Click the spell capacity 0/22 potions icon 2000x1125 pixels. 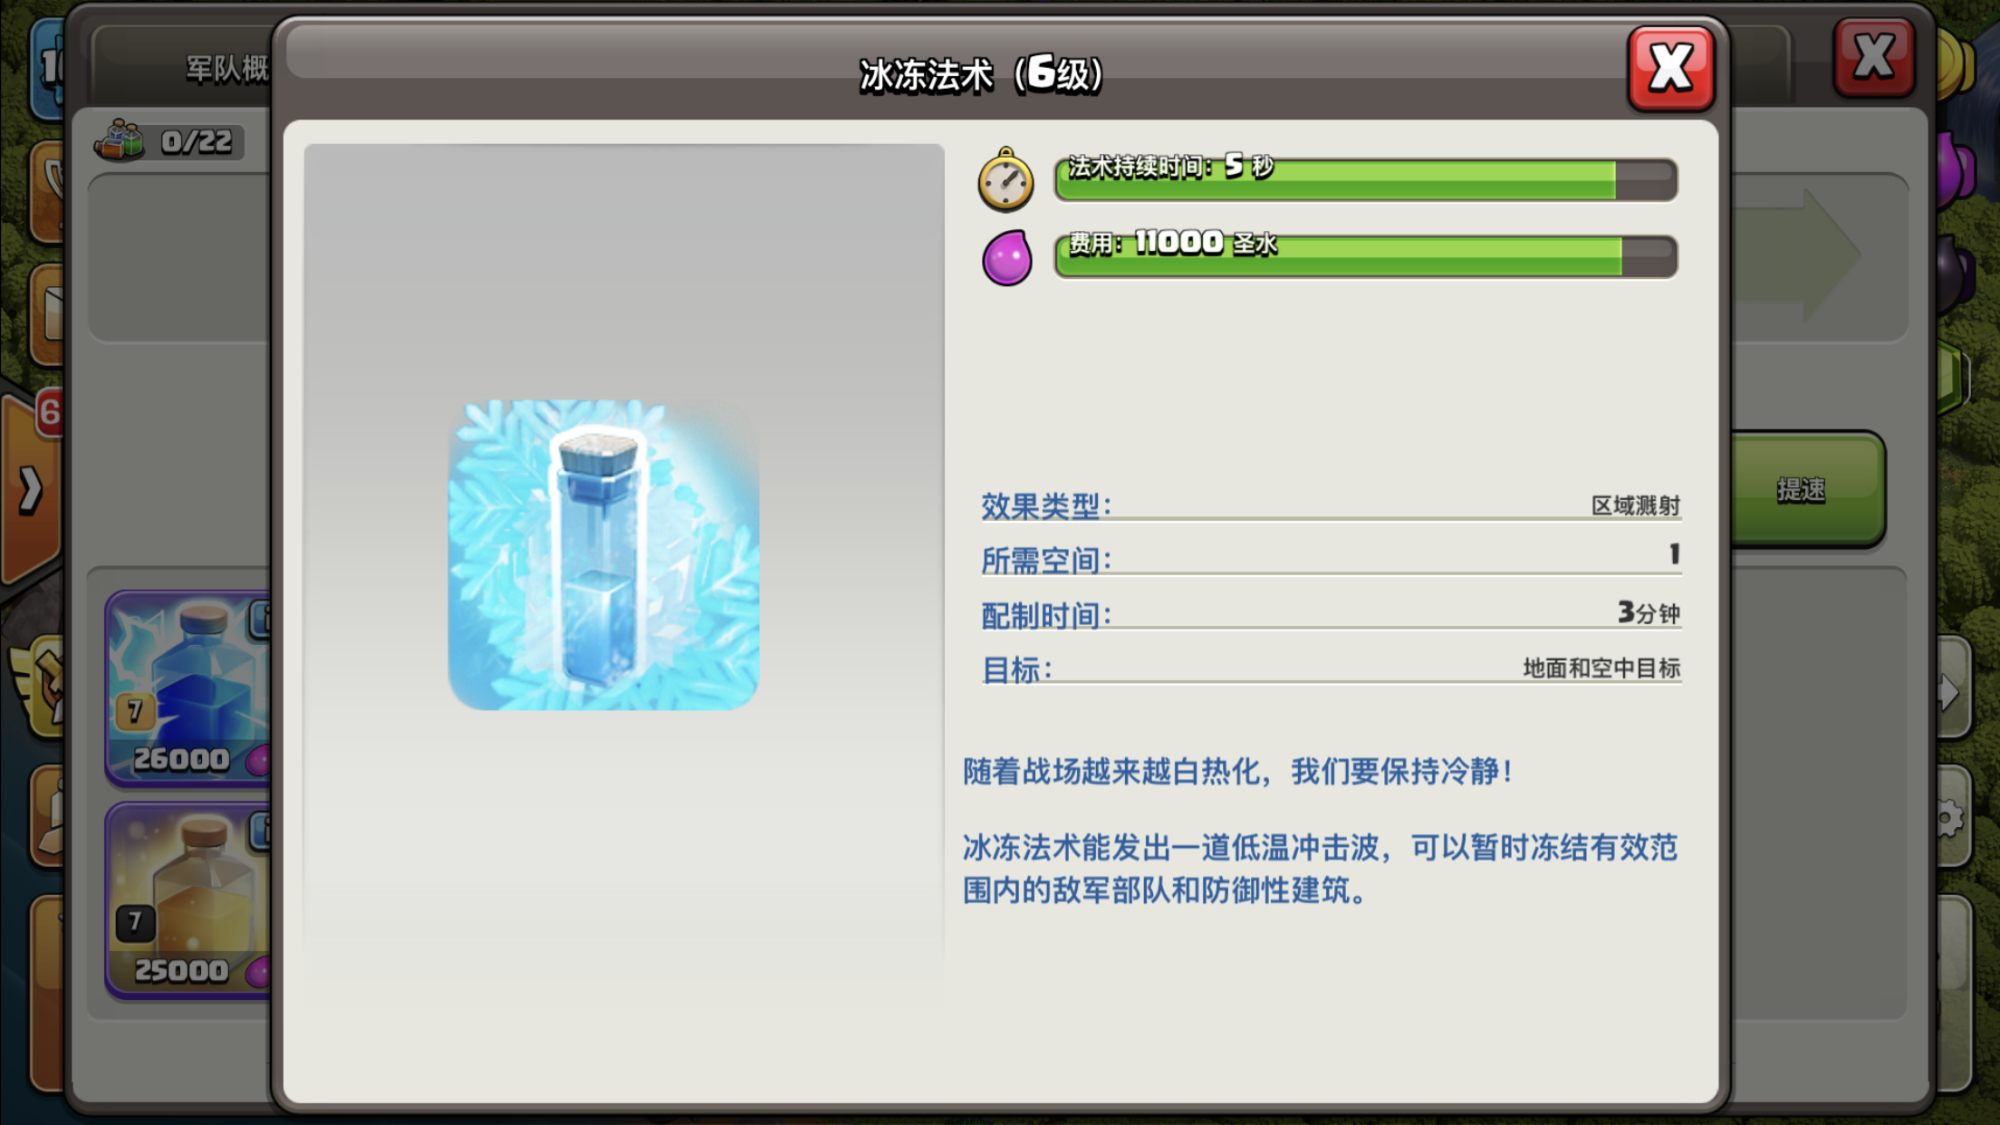point(120,140)
